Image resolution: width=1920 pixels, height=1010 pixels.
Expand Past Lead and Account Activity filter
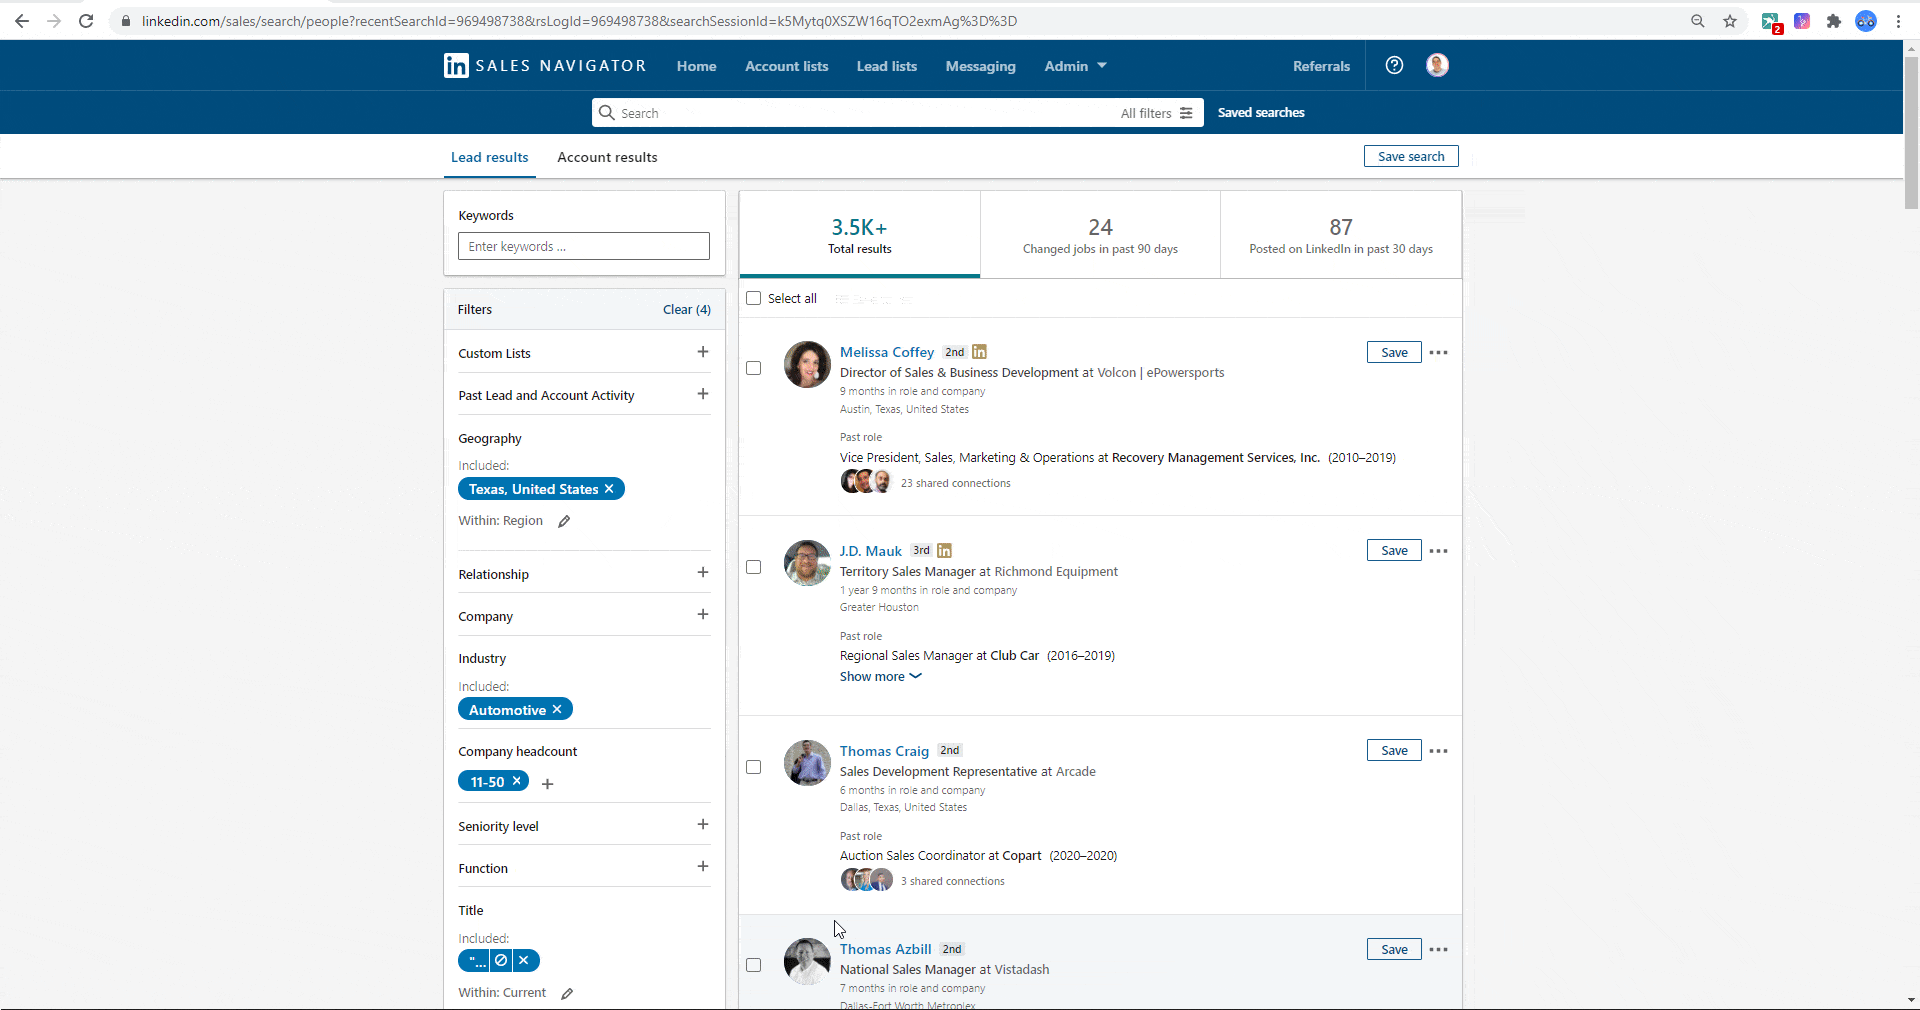703,394
